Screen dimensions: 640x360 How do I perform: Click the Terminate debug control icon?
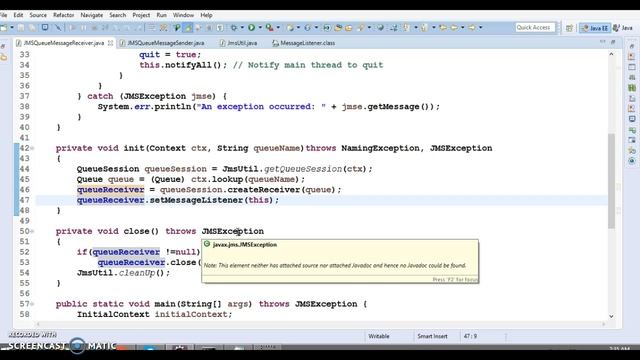pyautogui.click(x=94, y=27)
